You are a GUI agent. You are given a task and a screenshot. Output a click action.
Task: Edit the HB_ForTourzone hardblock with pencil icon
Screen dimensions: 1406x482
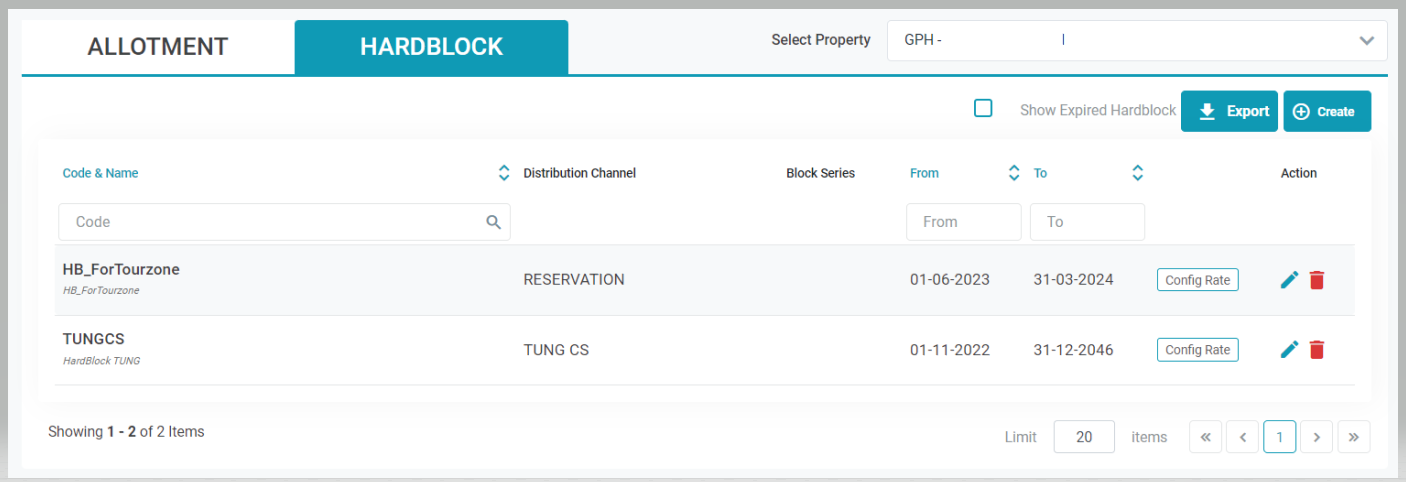coord(1289,280)
